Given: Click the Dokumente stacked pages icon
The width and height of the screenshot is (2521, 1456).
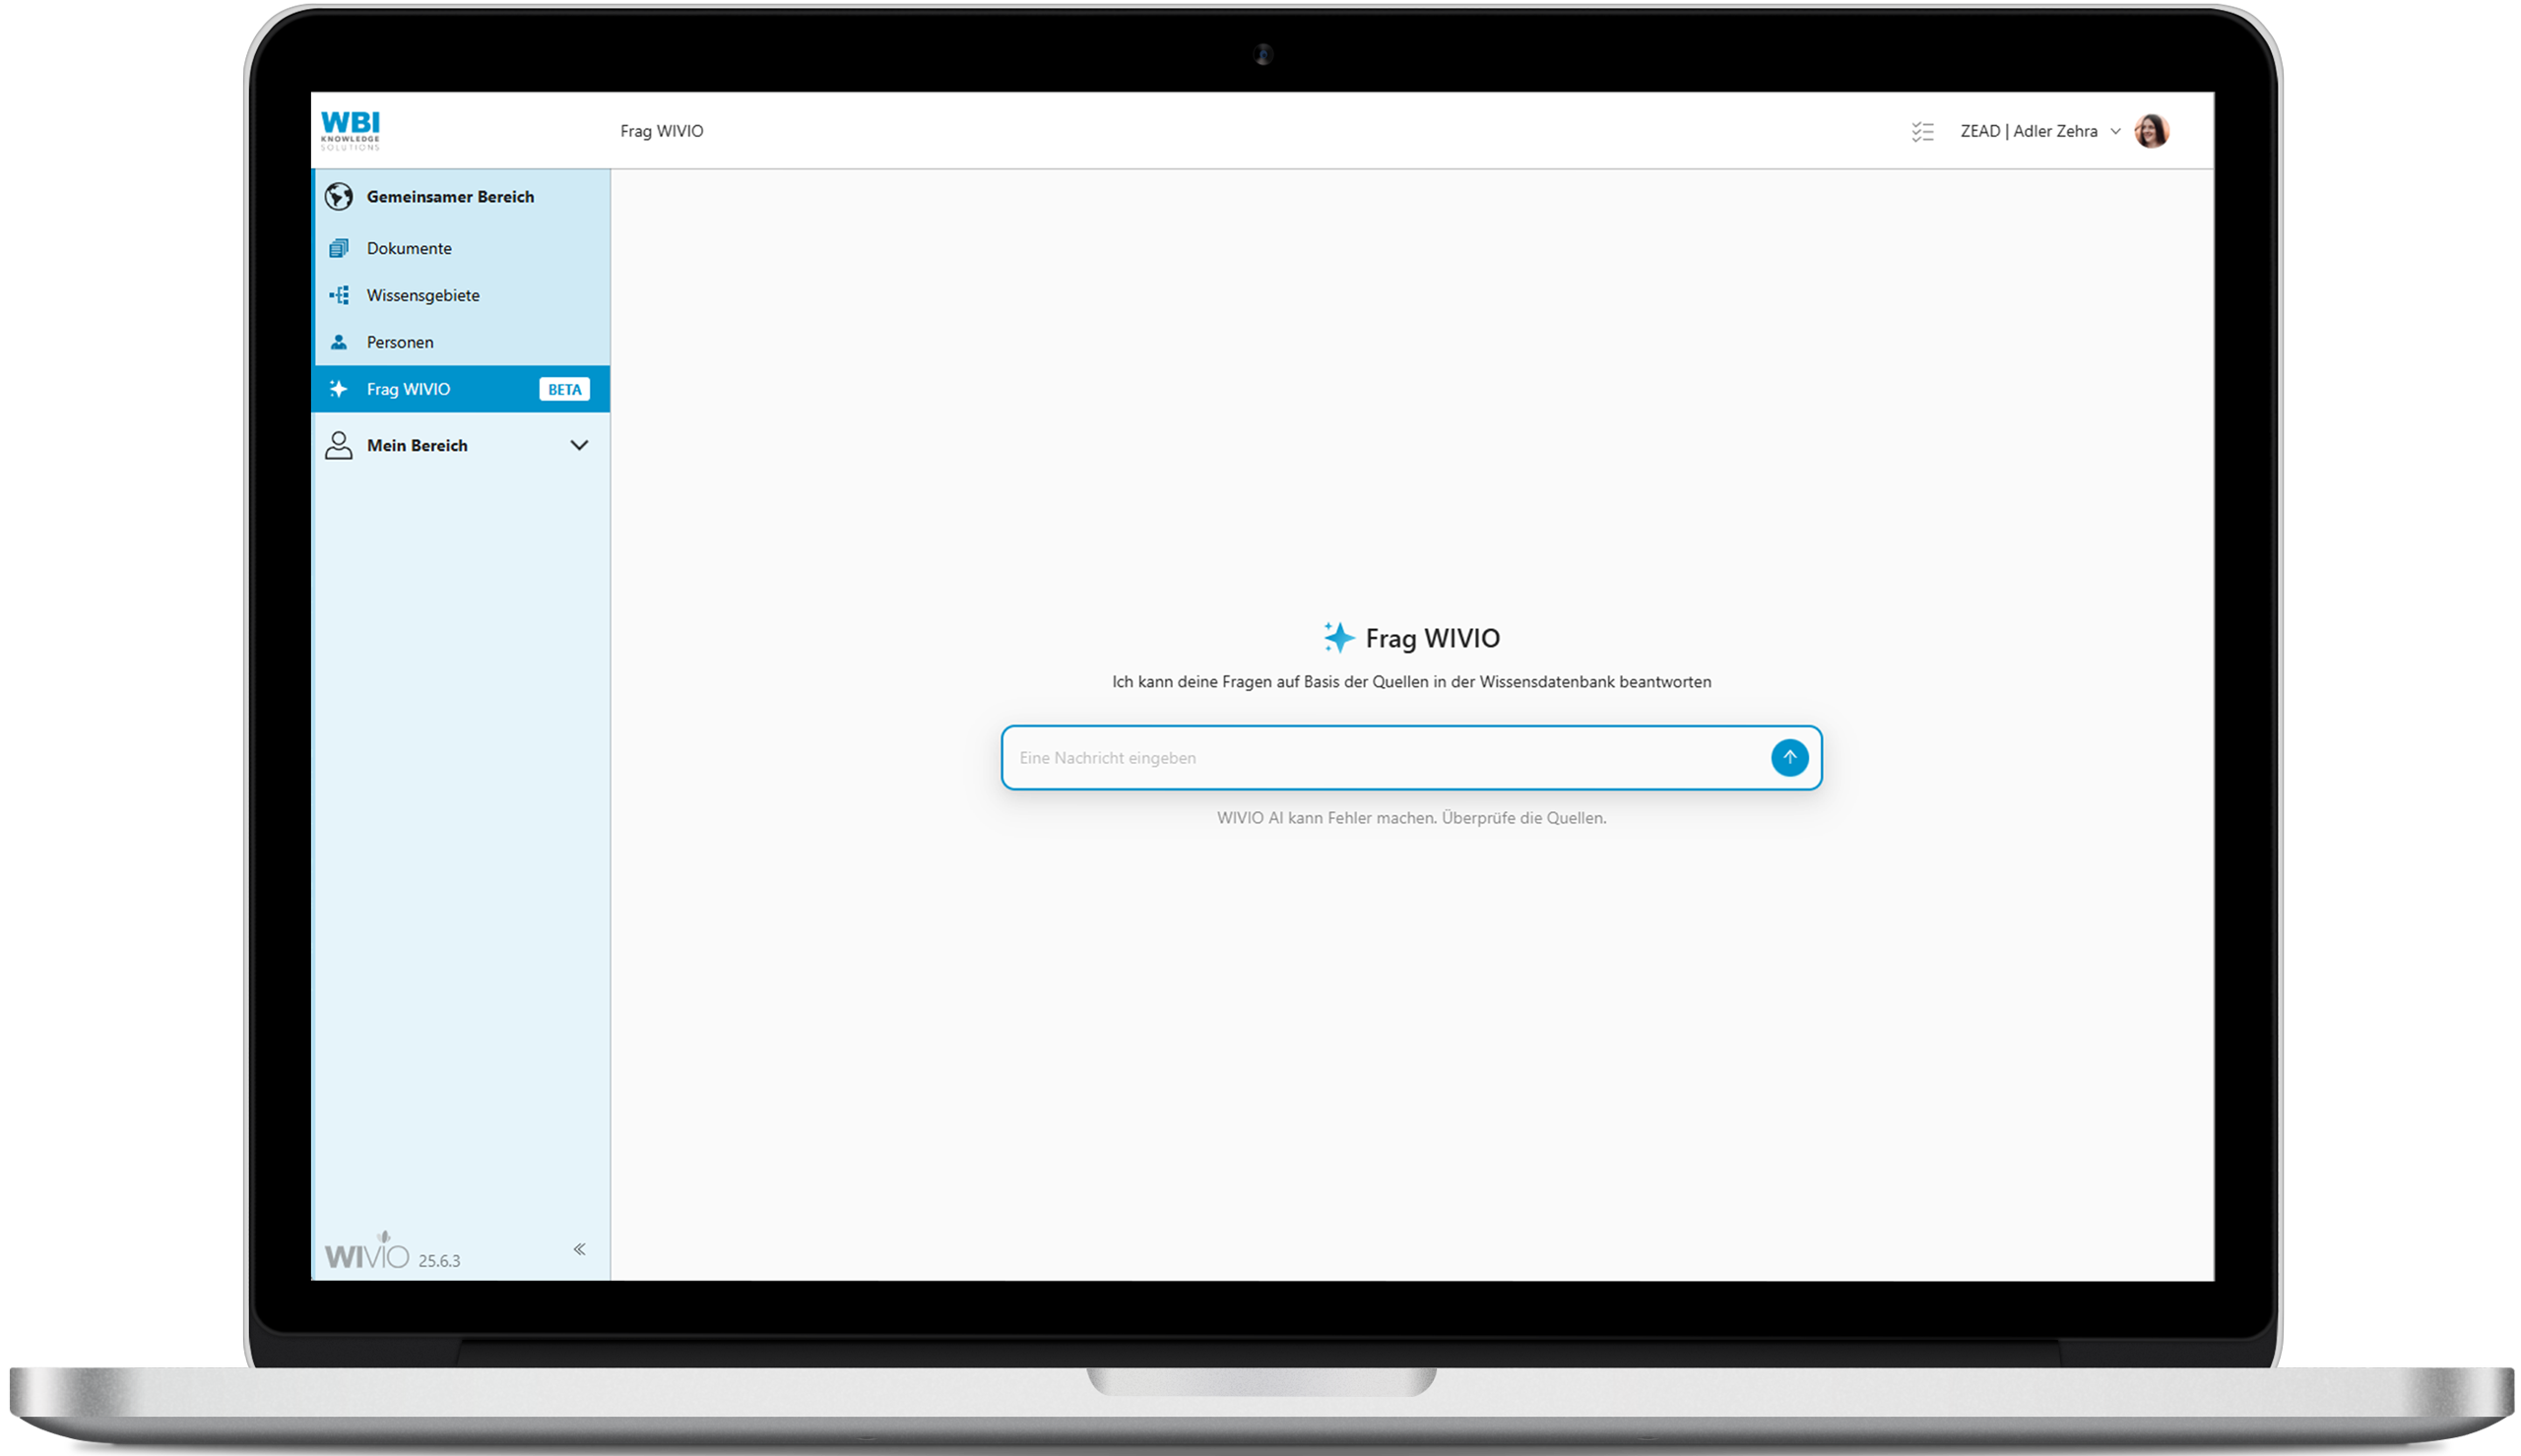Looking at the screenshot, I should [339, 248].
